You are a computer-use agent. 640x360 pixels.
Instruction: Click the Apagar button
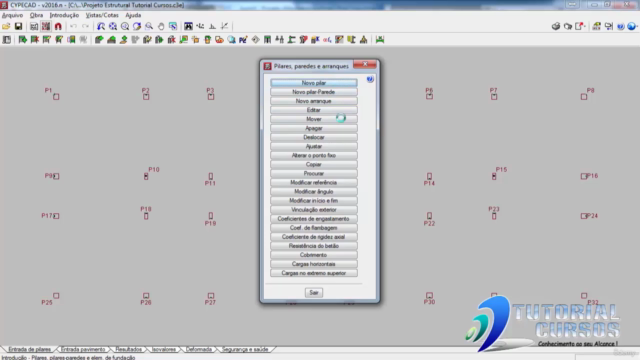click(x=313, y=128)
